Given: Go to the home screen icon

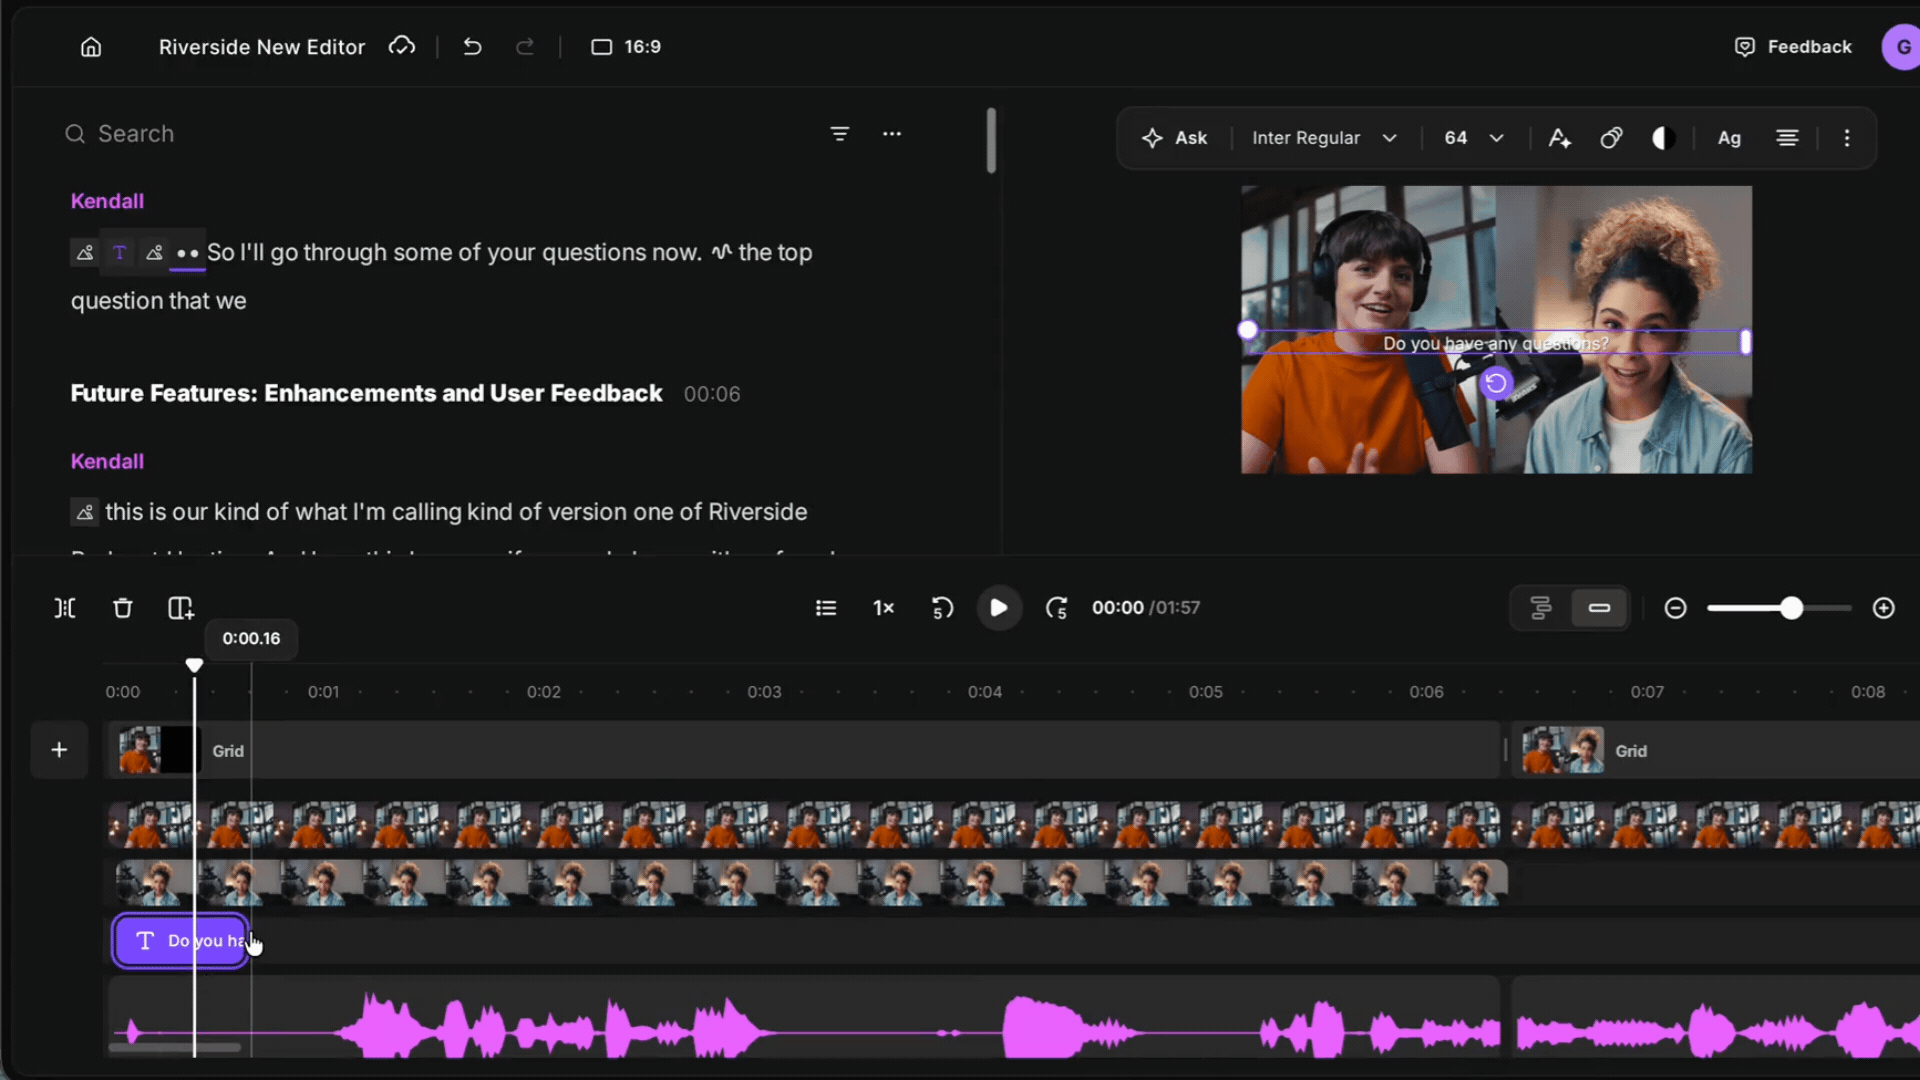Looking at the screenshot, I should point(91,47).
